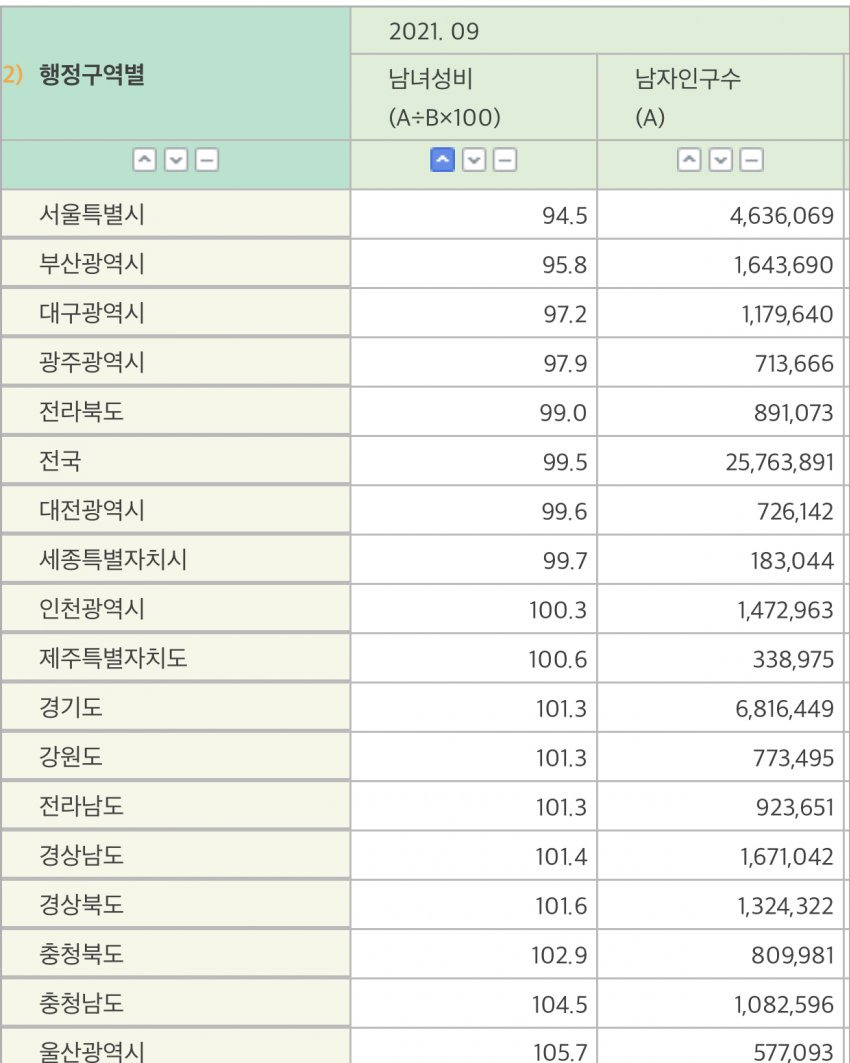Select the 충청북도 row label
This screenshot has width=850, height=1063.
(x=81, y=954)
